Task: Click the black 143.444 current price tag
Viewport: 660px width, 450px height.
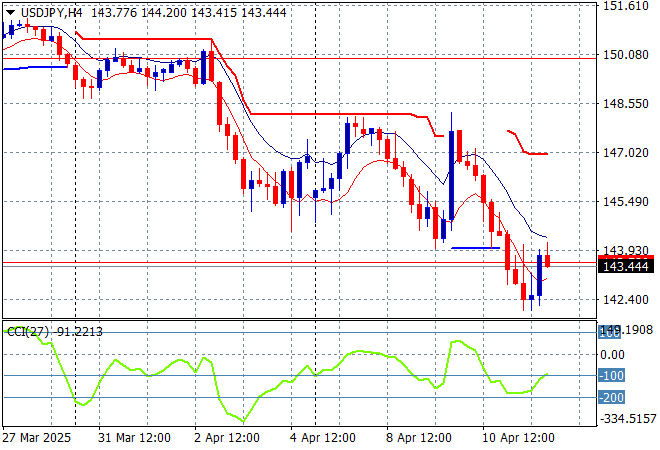Action: 625,266
